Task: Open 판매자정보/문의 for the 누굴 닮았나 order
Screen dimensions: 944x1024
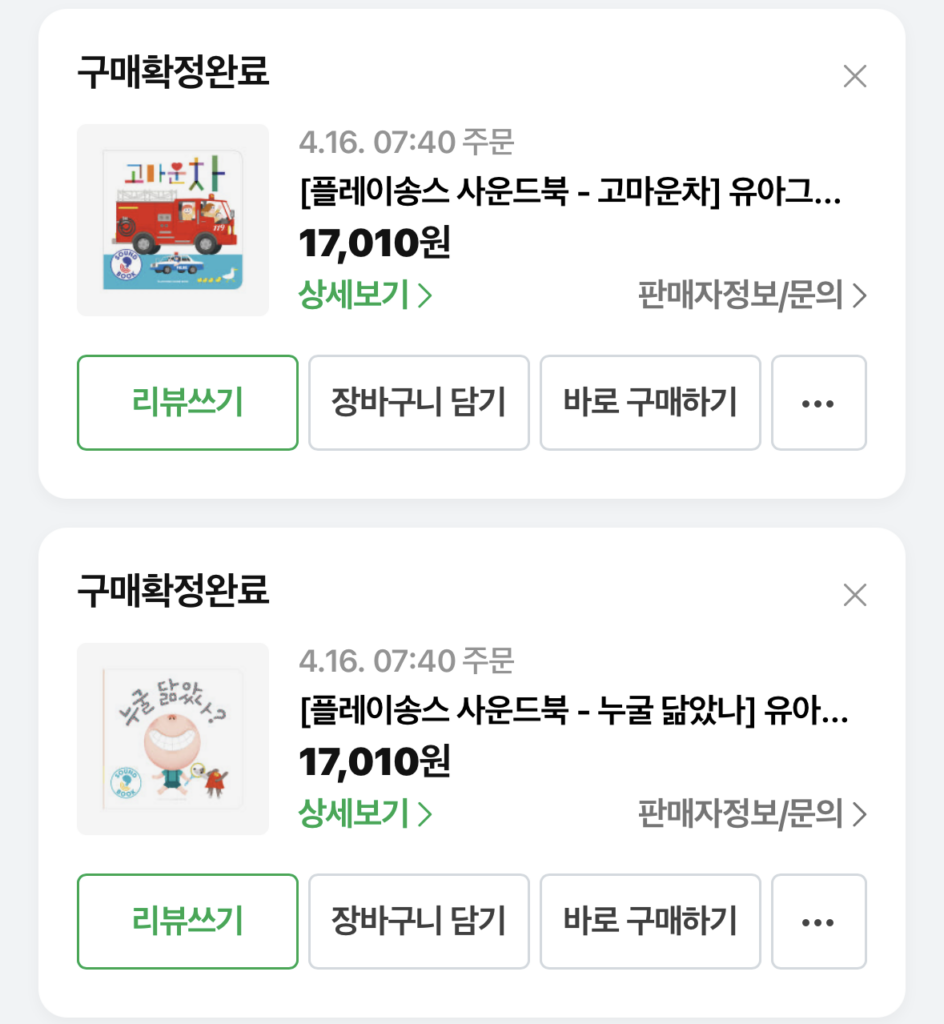Action: pos(753,813)
